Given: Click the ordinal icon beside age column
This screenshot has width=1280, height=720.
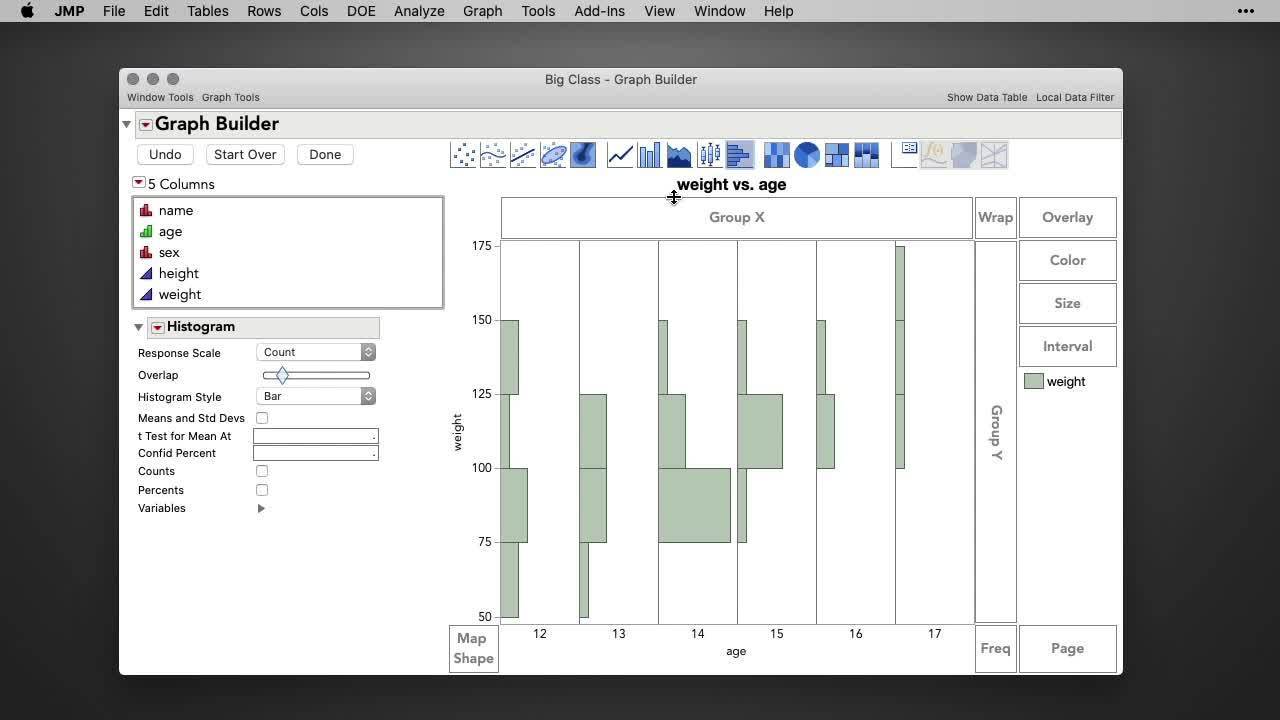Looking at the screenshot, I should (x=146, y=232).
